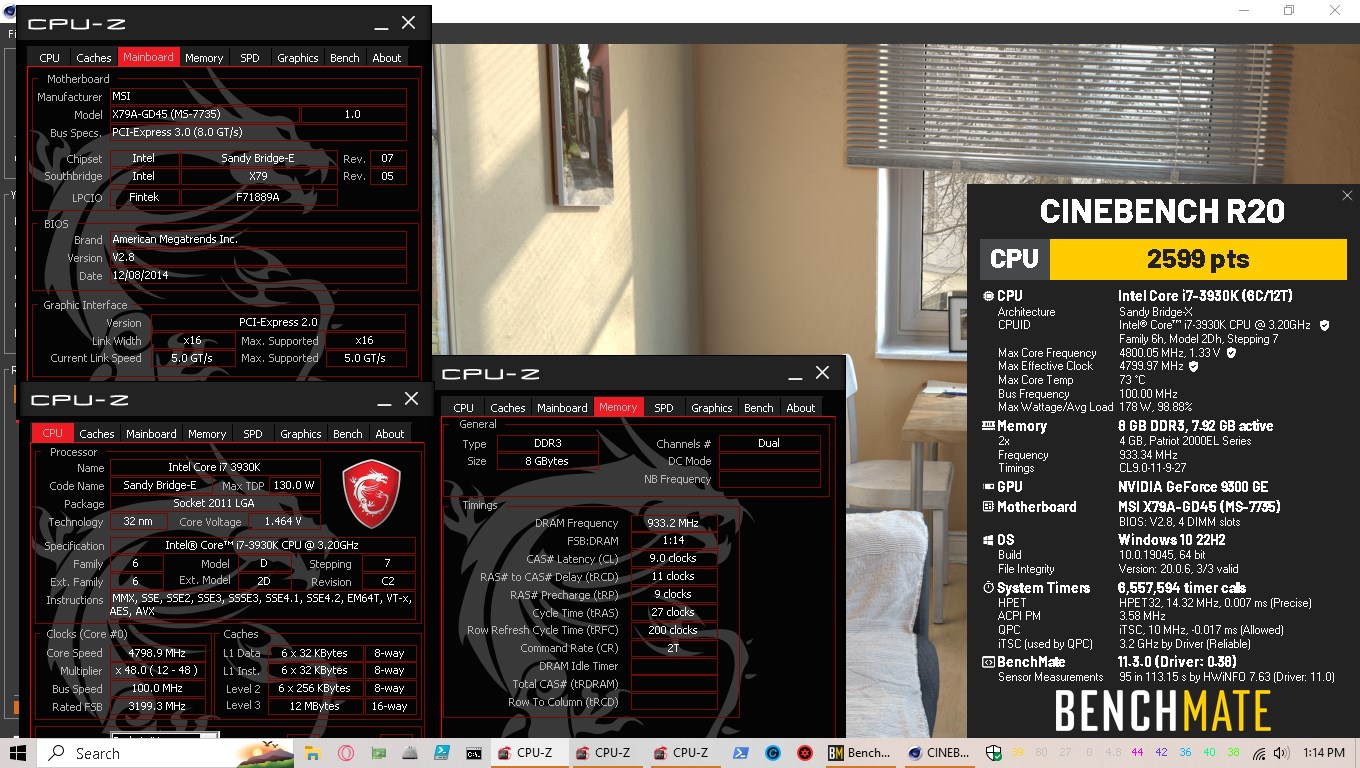Open the Caches tab in Mainboard CPU-Z window
This screenshot has height=768, width=1360.
[94, 58]
